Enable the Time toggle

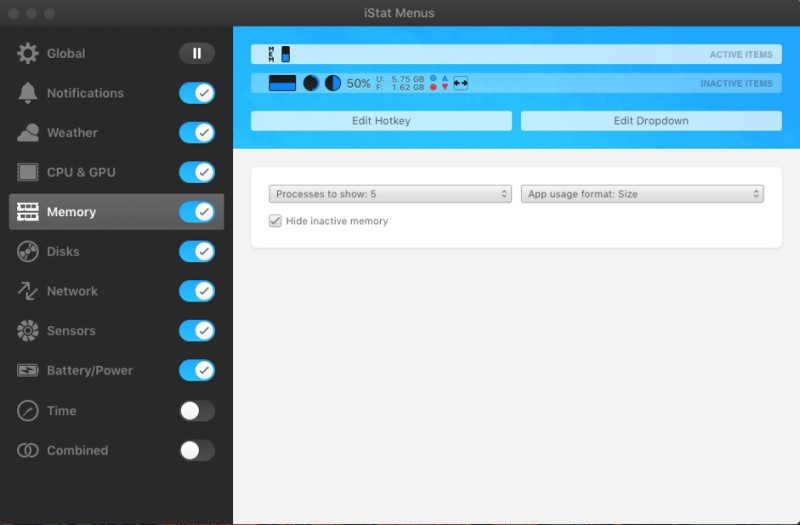[x=197, y=411]
